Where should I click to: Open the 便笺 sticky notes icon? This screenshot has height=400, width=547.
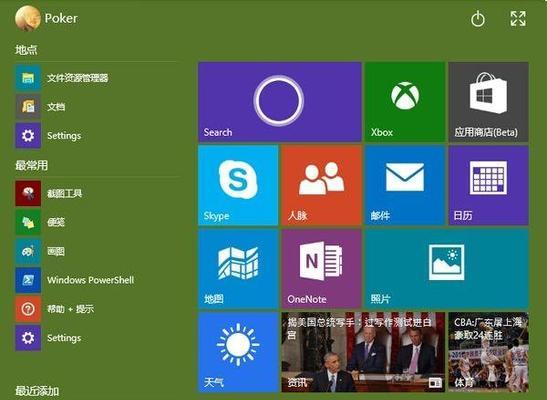(28, 222)
